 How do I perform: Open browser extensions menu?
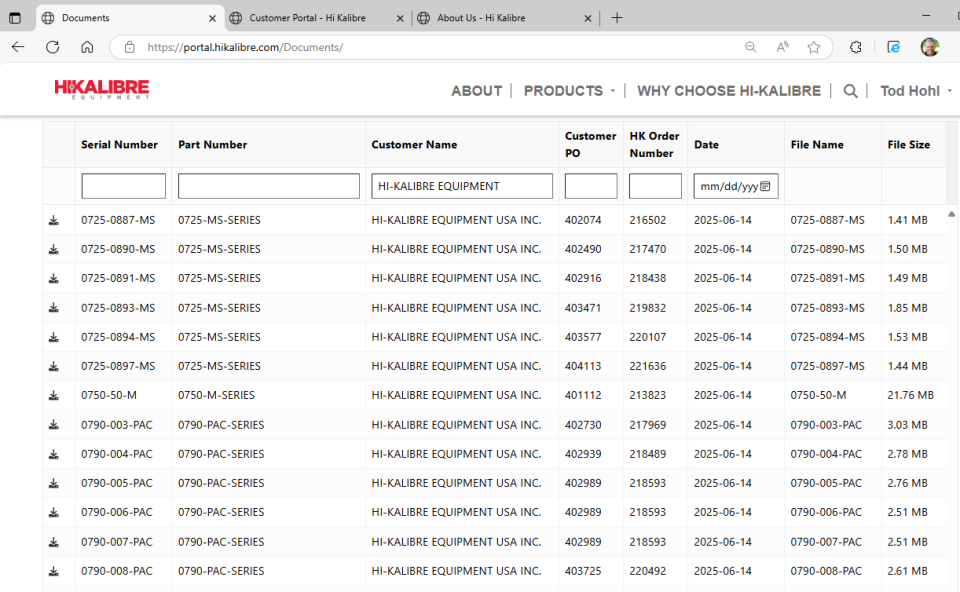click(x=856, y=47)
